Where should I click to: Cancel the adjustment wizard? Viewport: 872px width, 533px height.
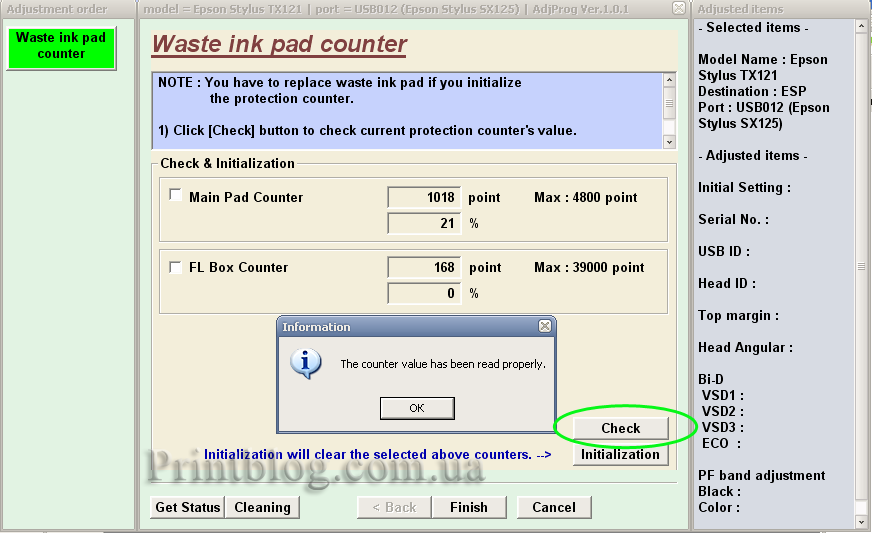(553, 507)
